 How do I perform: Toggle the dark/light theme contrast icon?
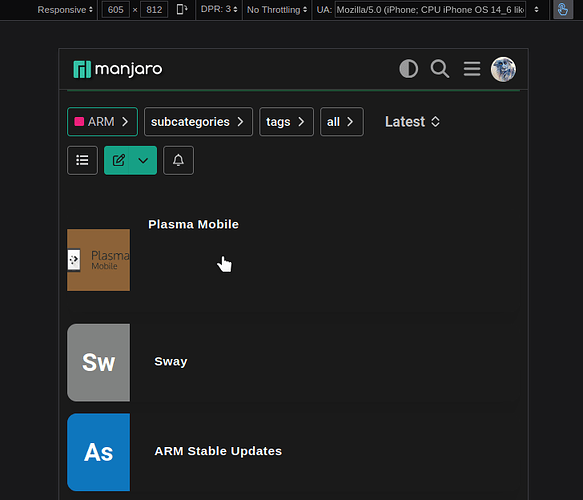(408, 69)
